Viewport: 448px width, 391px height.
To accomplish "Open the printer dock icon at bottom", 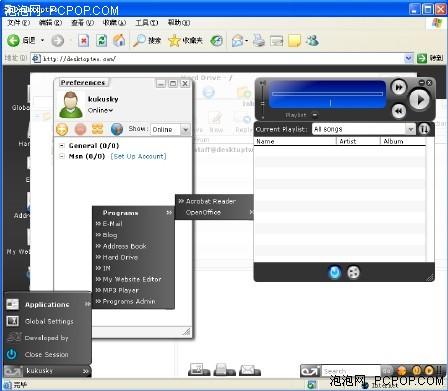I will click(224, 369).
